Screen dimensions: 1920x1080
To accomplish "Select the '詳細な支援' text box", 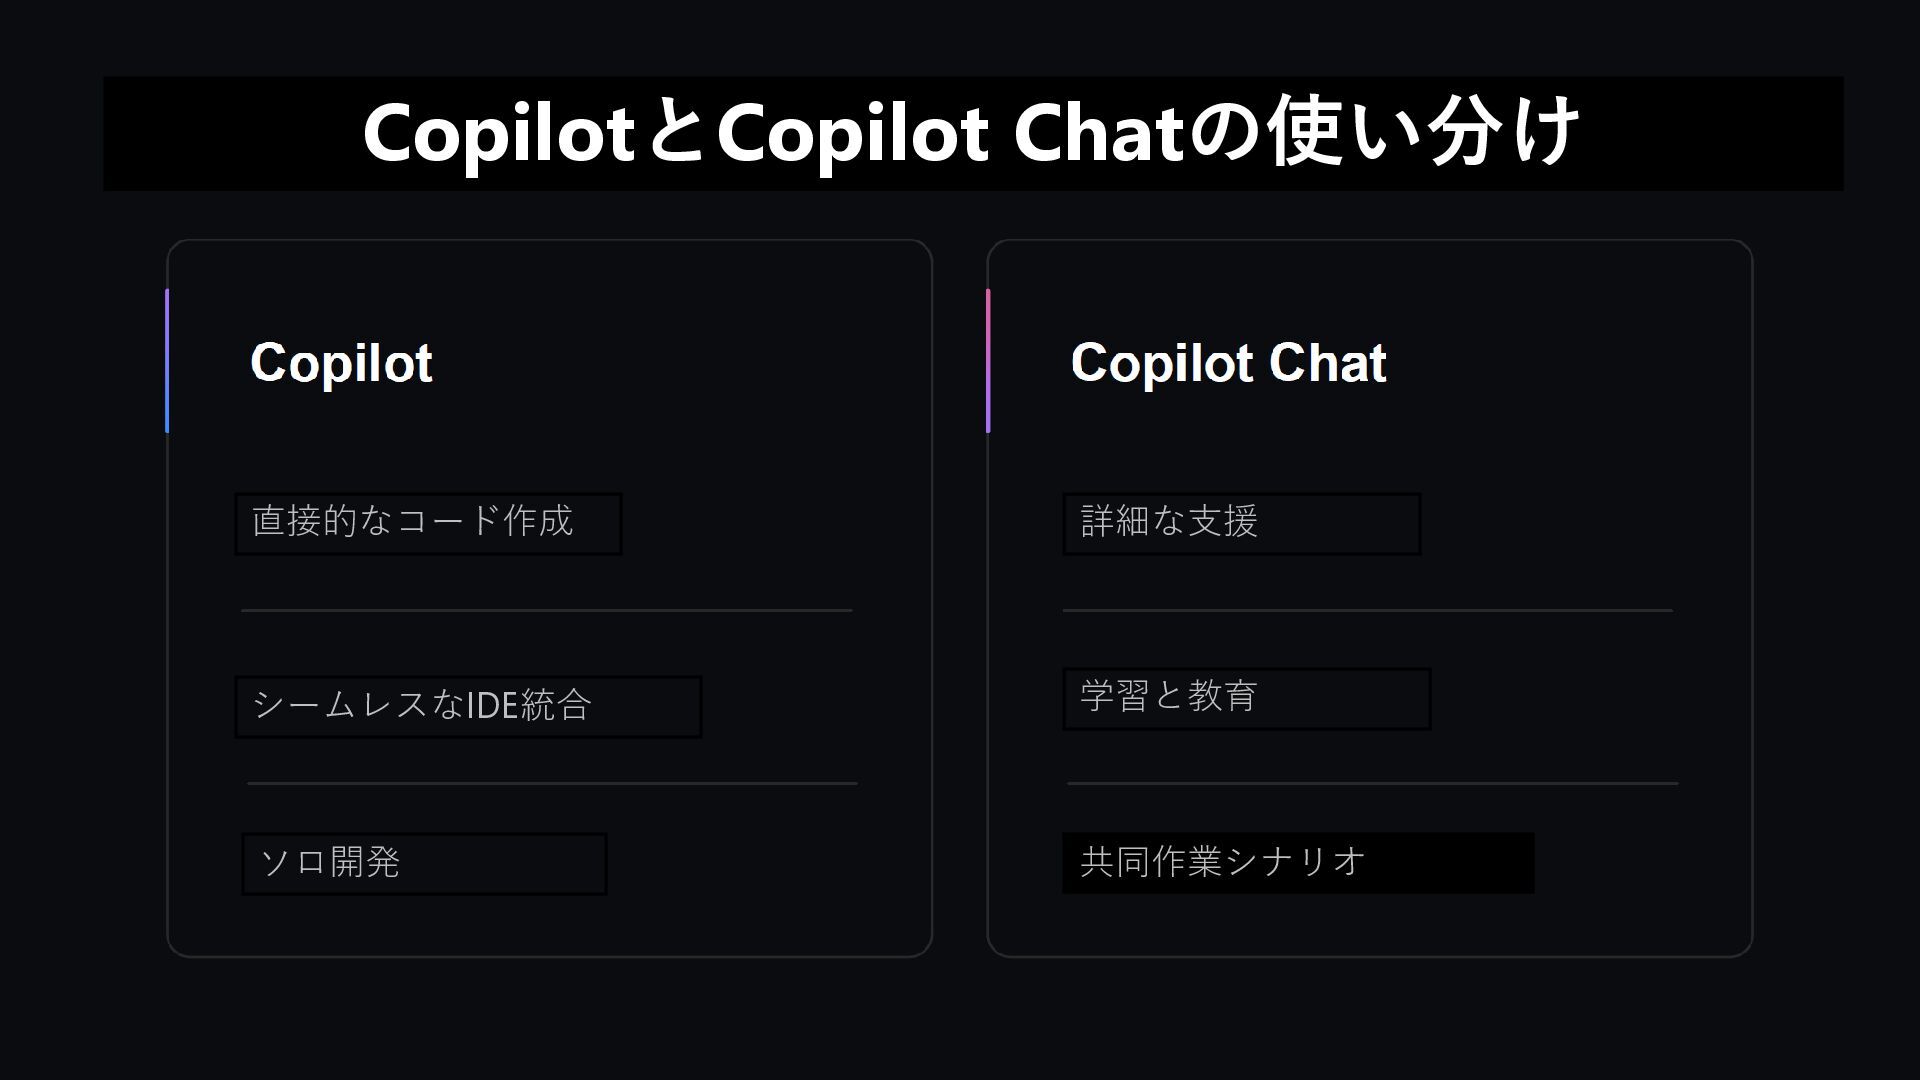I will 1240,523.
